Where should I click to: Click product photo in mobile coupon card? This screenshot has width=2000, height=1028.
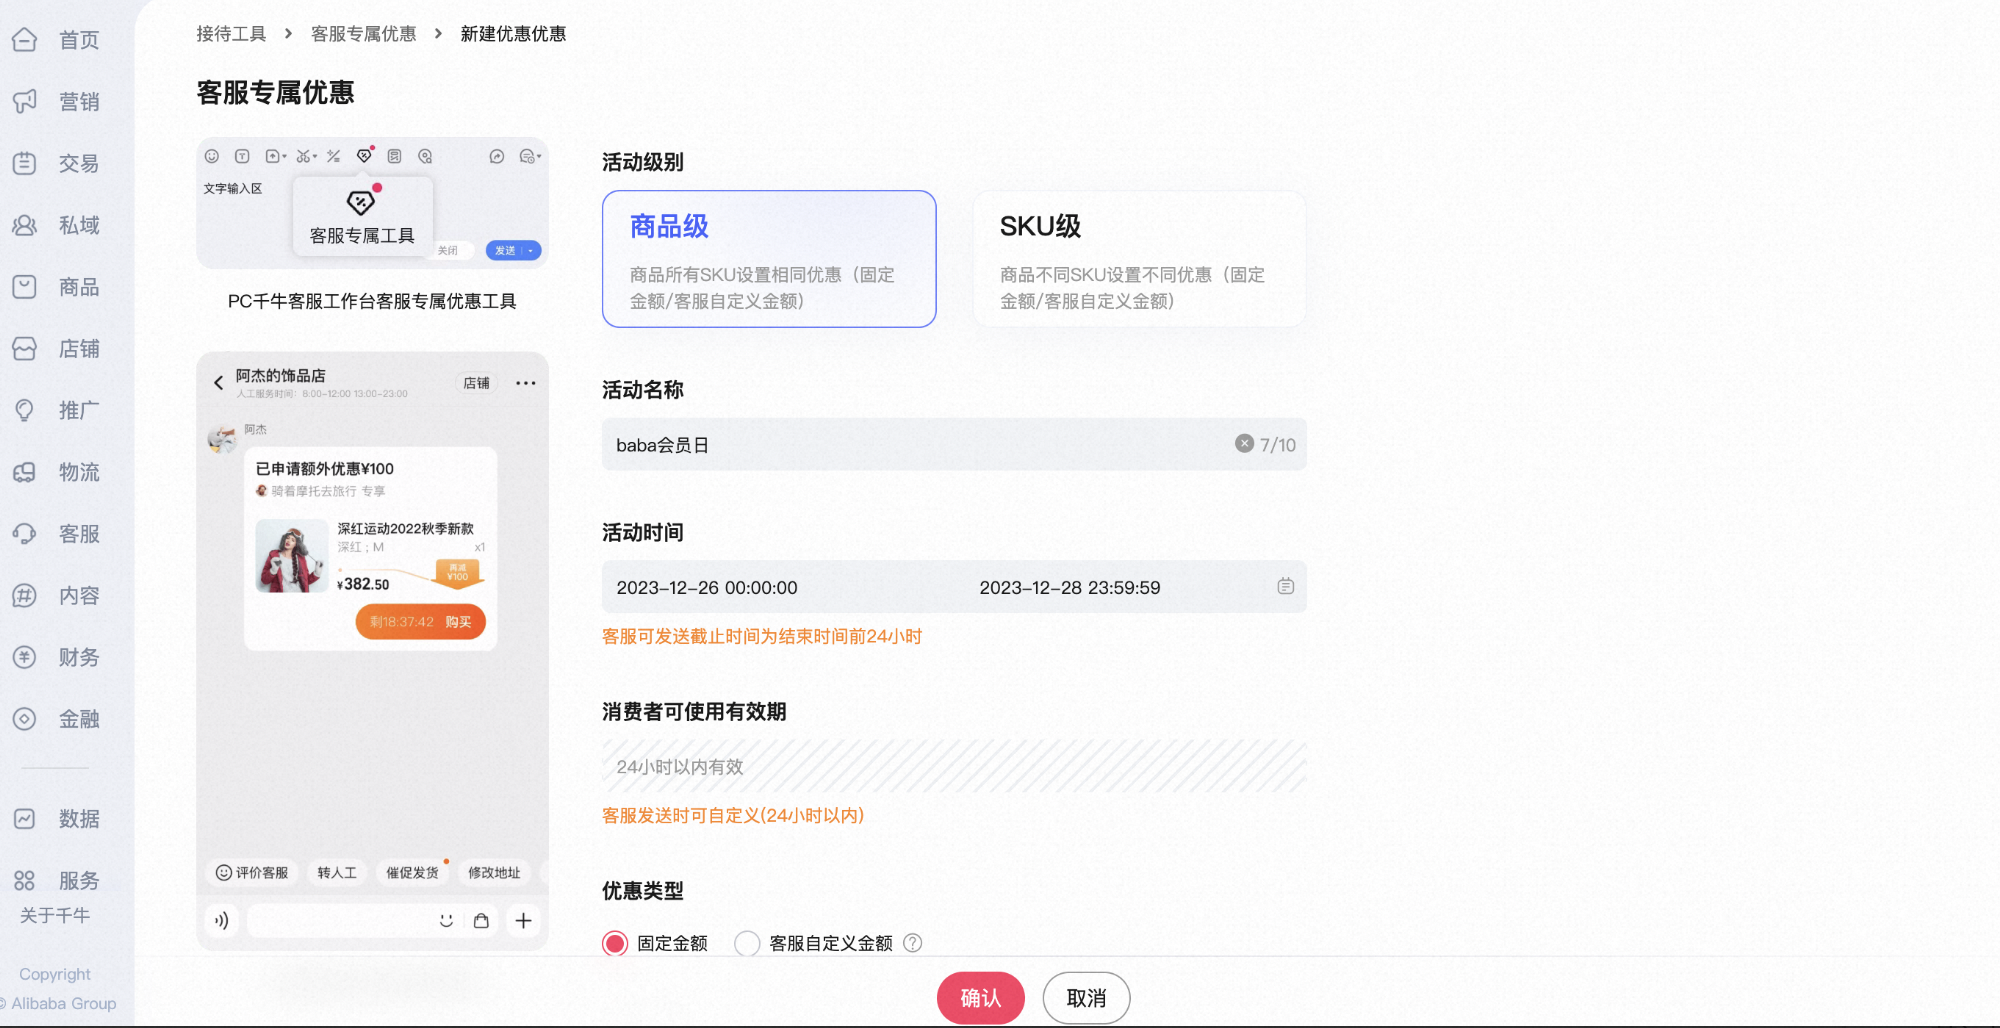click(291, 556)
